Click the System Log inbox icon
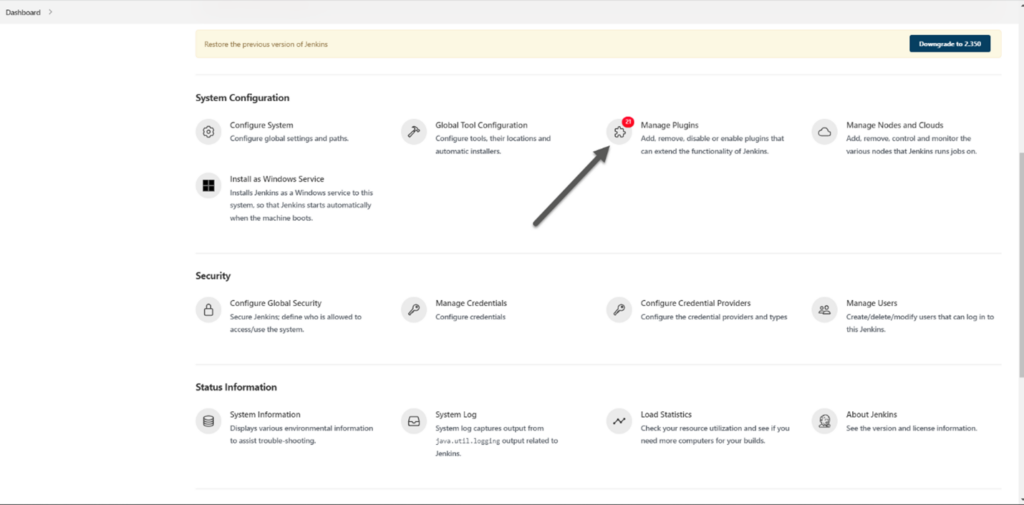The image size is (1024, 505). pos(414,421)
